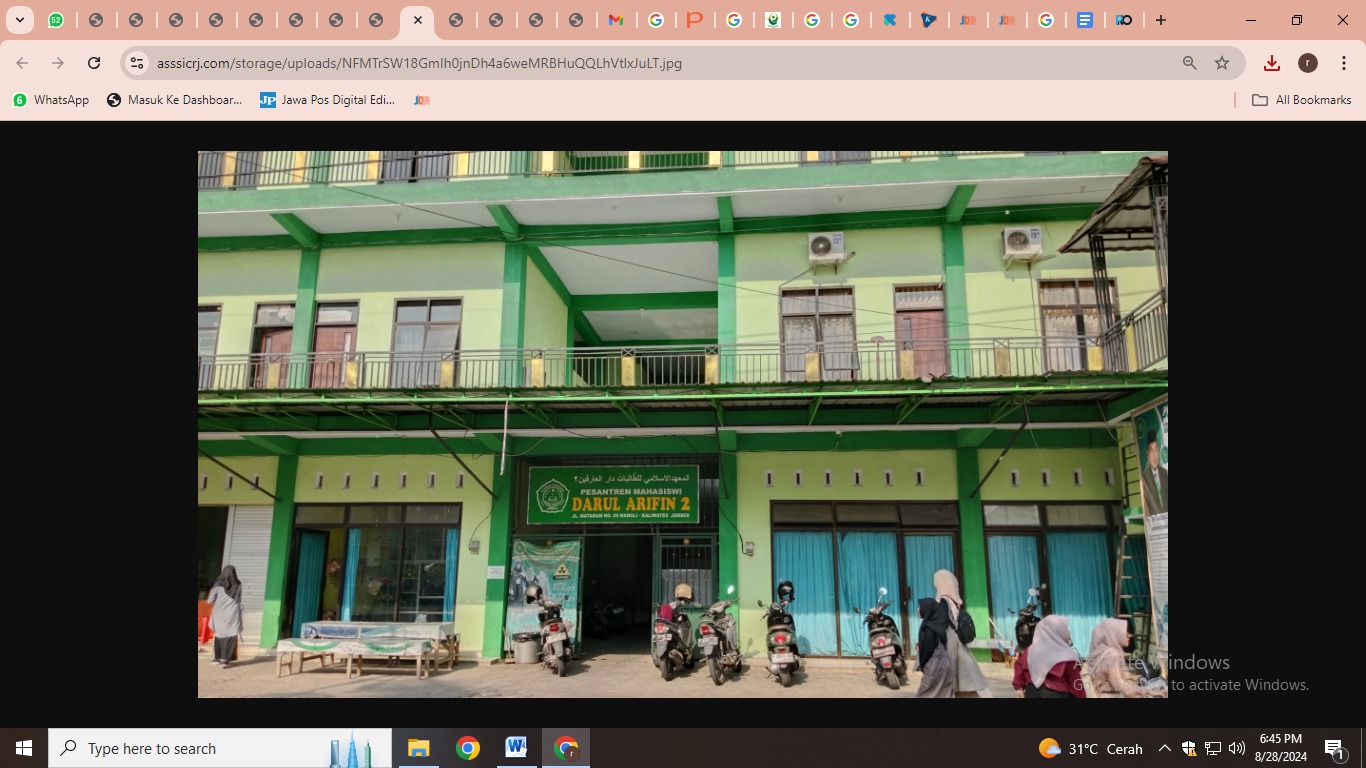Open Microsoft Word from taskbar

pyautogui.click(x=516, y=748)
